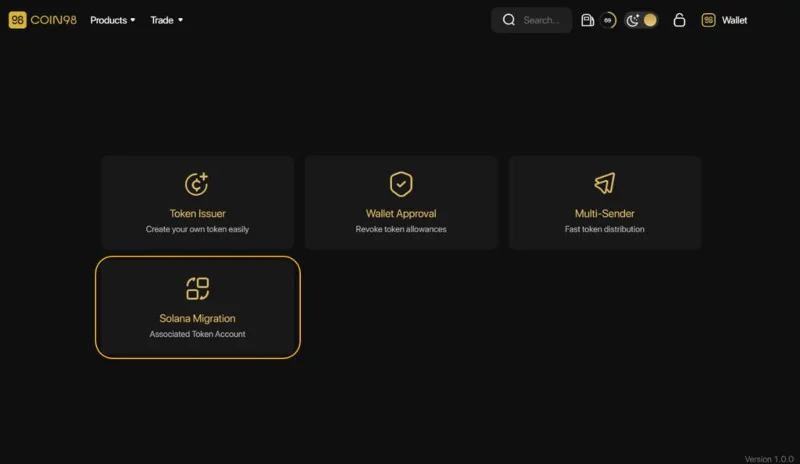
Task: Click the Wallet Approval shield icon
Action: point(401,184)
